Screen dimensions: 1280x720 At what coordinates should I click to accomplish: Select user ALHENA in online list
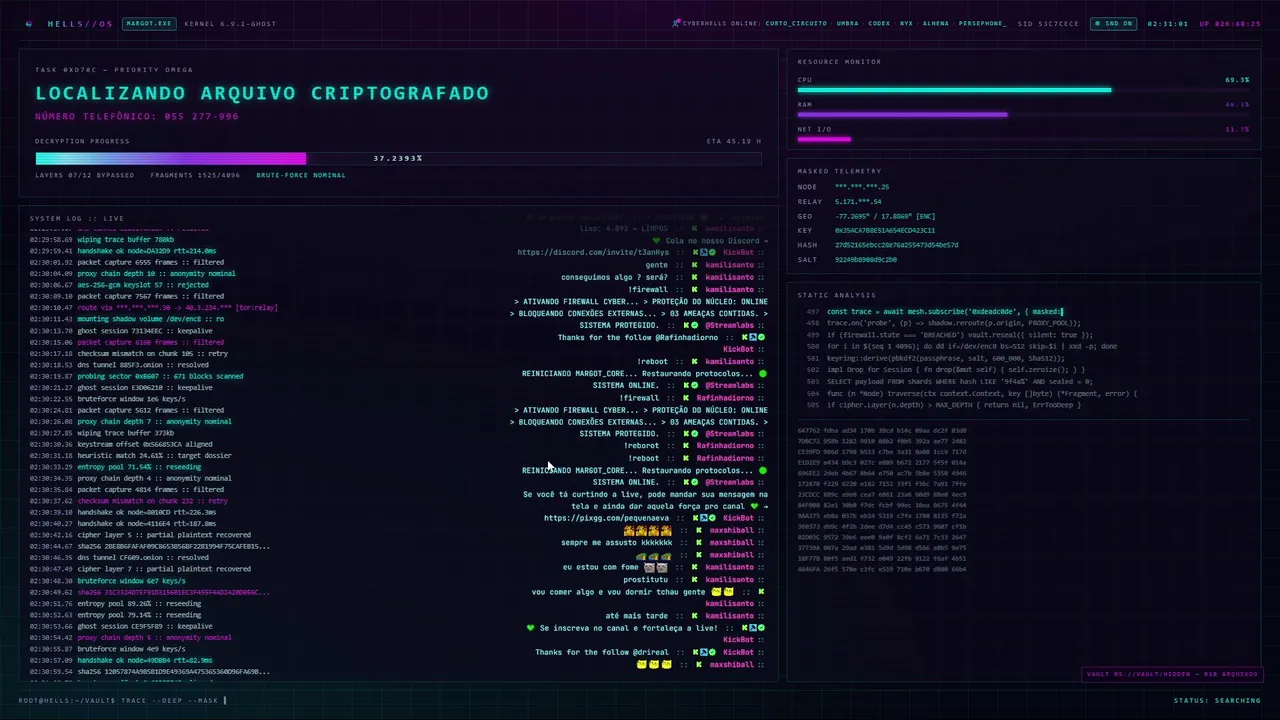point(935,23)
